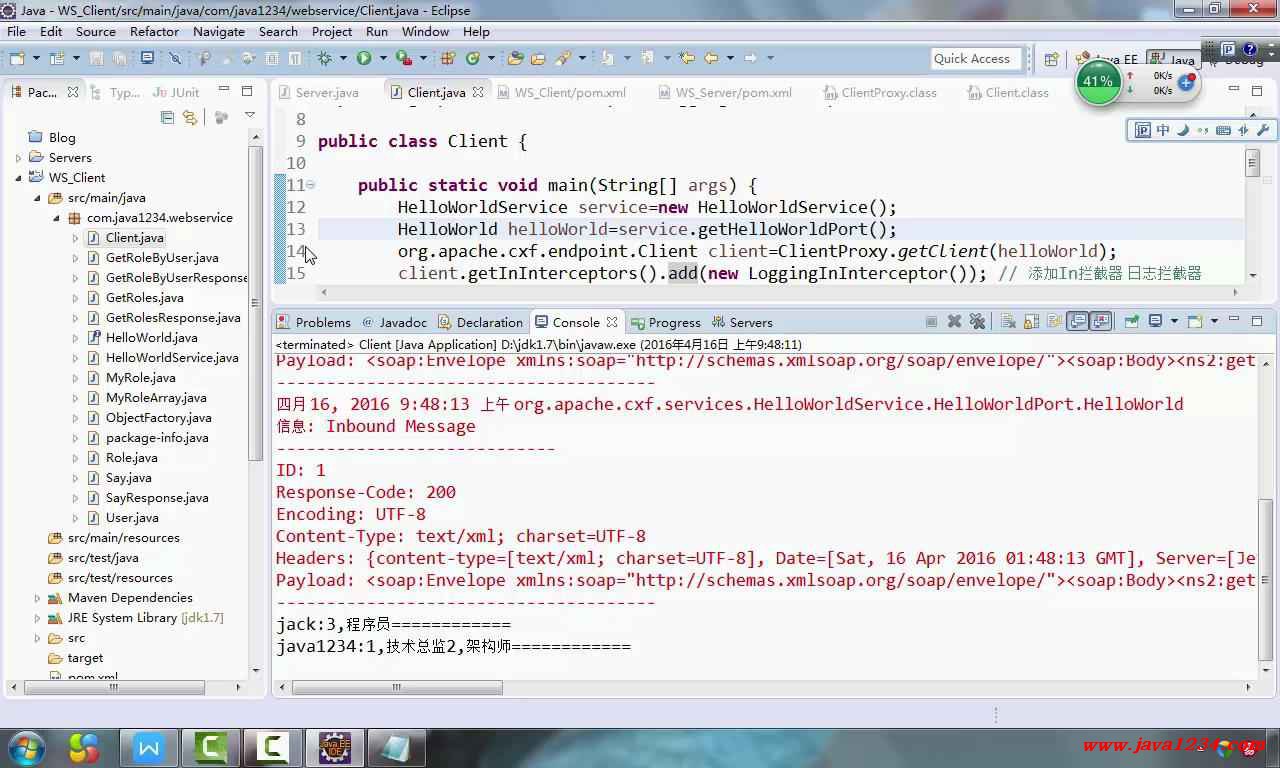Click the green Run button
The height and width of the screenshot is (768, 1280).
[364, 58]
